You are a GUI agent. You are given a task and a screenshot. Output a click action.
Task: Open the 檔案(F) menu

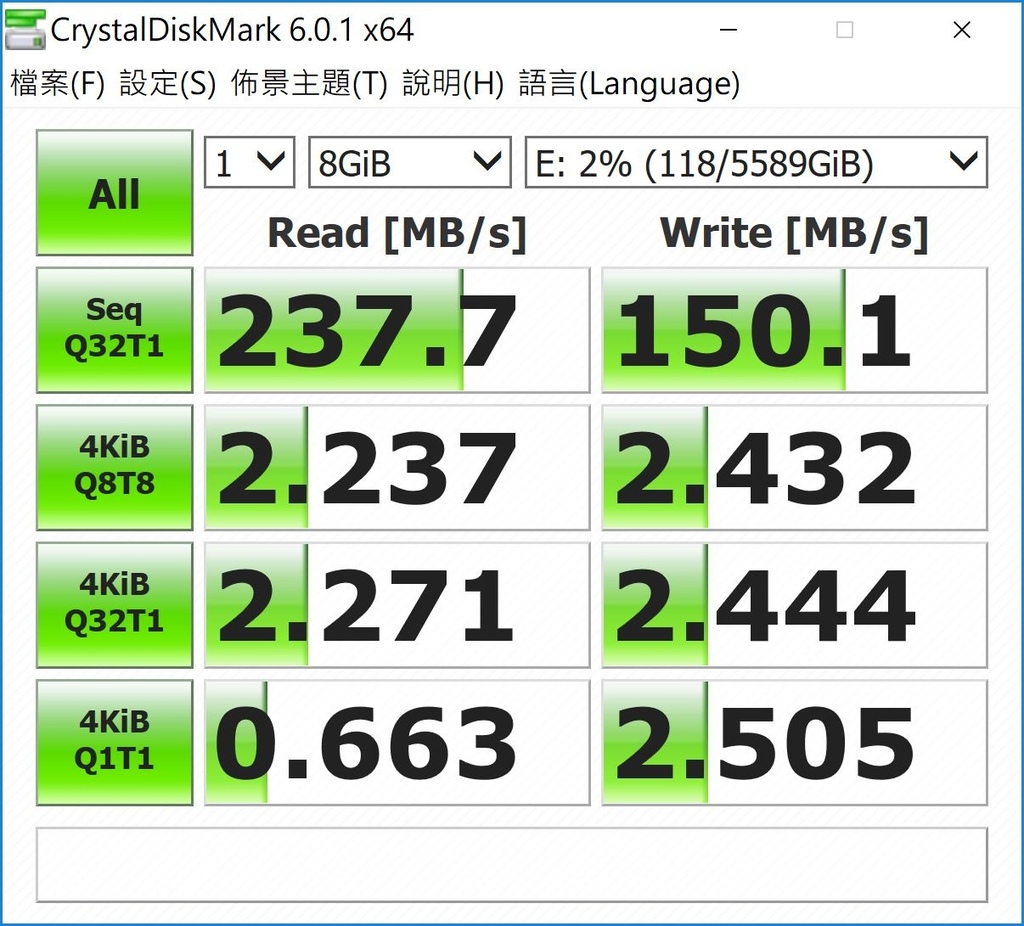[58, 84]
